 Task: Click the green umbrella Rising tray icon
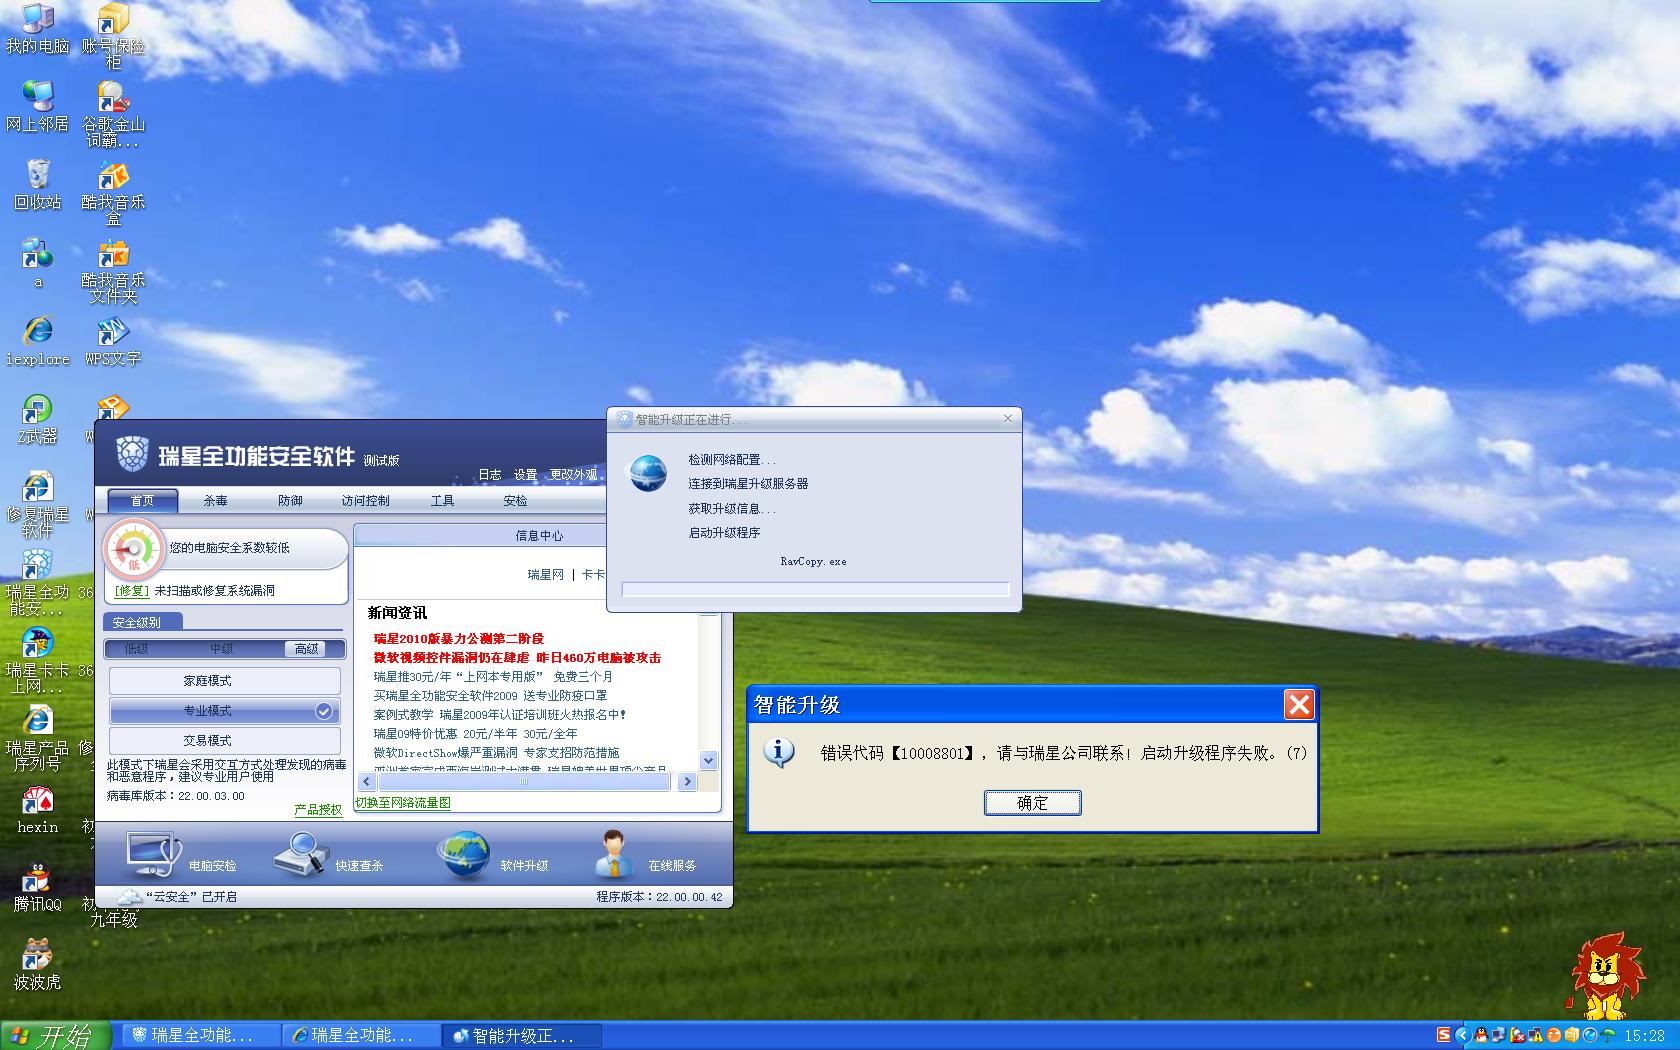click(x=1608, y=1035)
